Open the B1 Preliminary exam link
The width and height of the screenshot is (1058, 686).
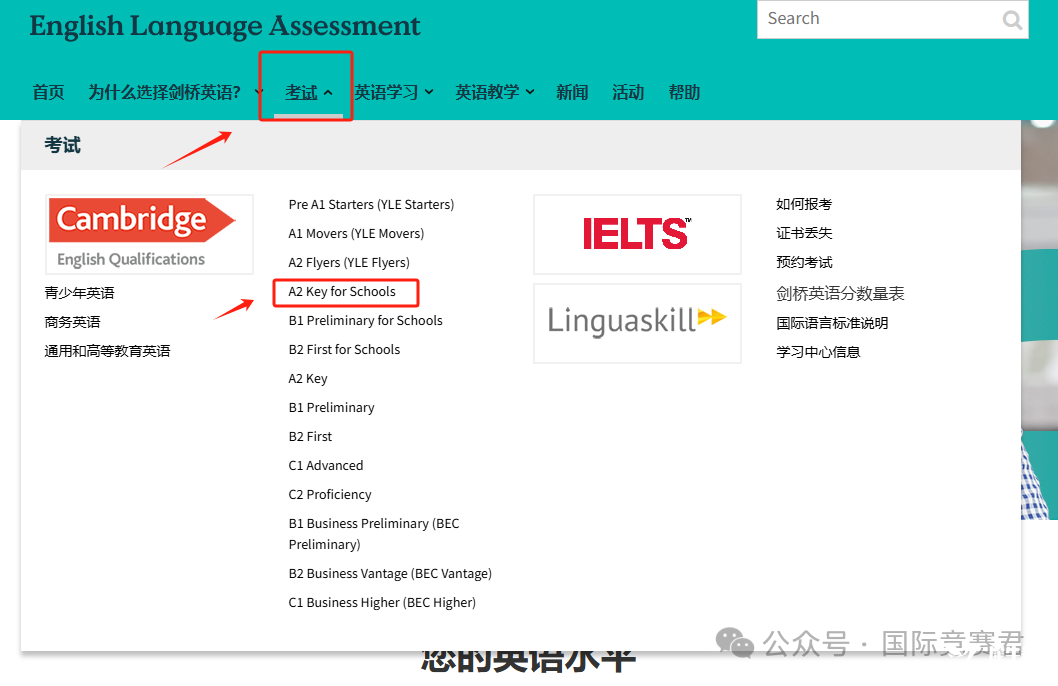point(331,407)
